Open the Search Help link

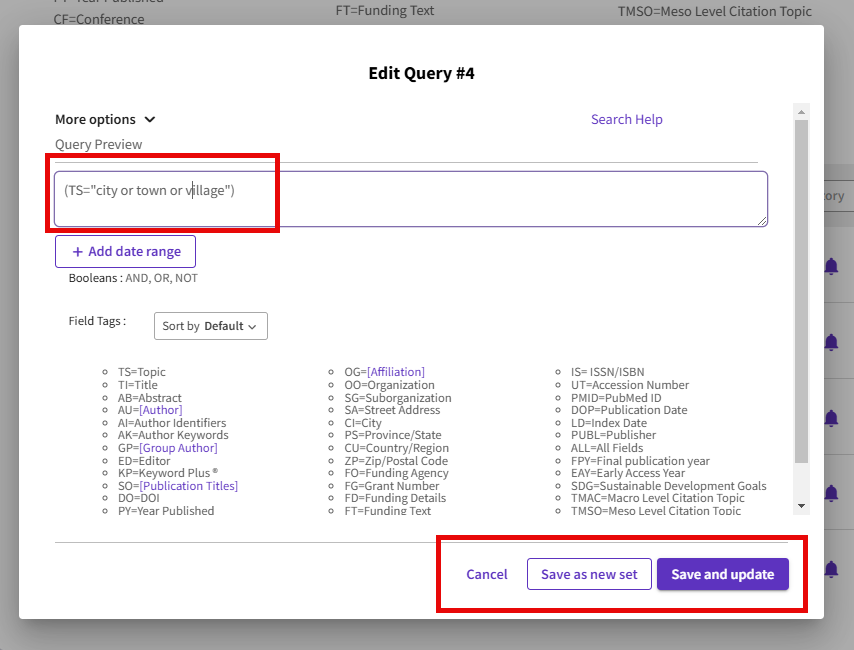[x=626, y=119]
